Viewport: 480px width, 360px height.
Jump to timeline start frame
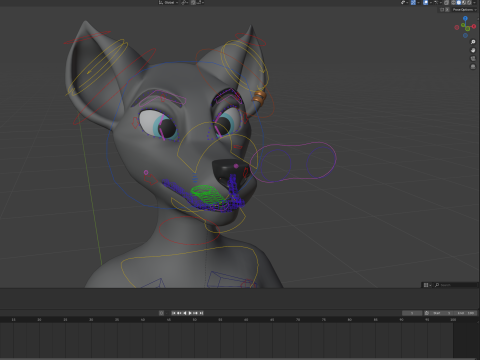click(x=174, y=313)
